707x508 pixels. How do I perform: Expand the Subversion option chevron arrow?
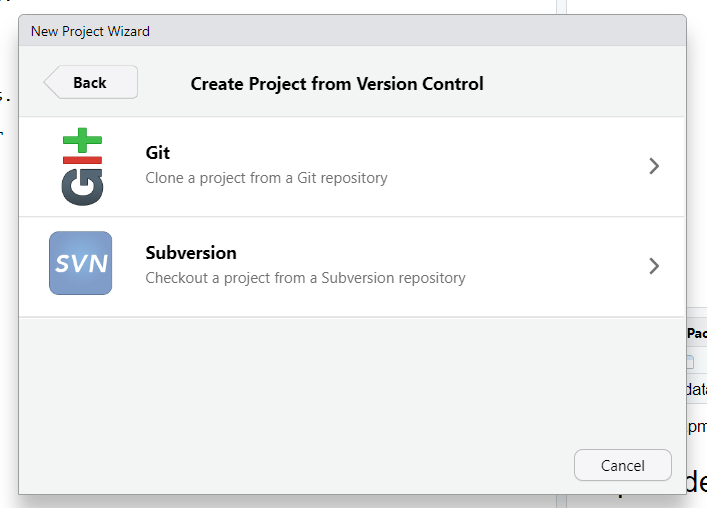tap(654, 266)
